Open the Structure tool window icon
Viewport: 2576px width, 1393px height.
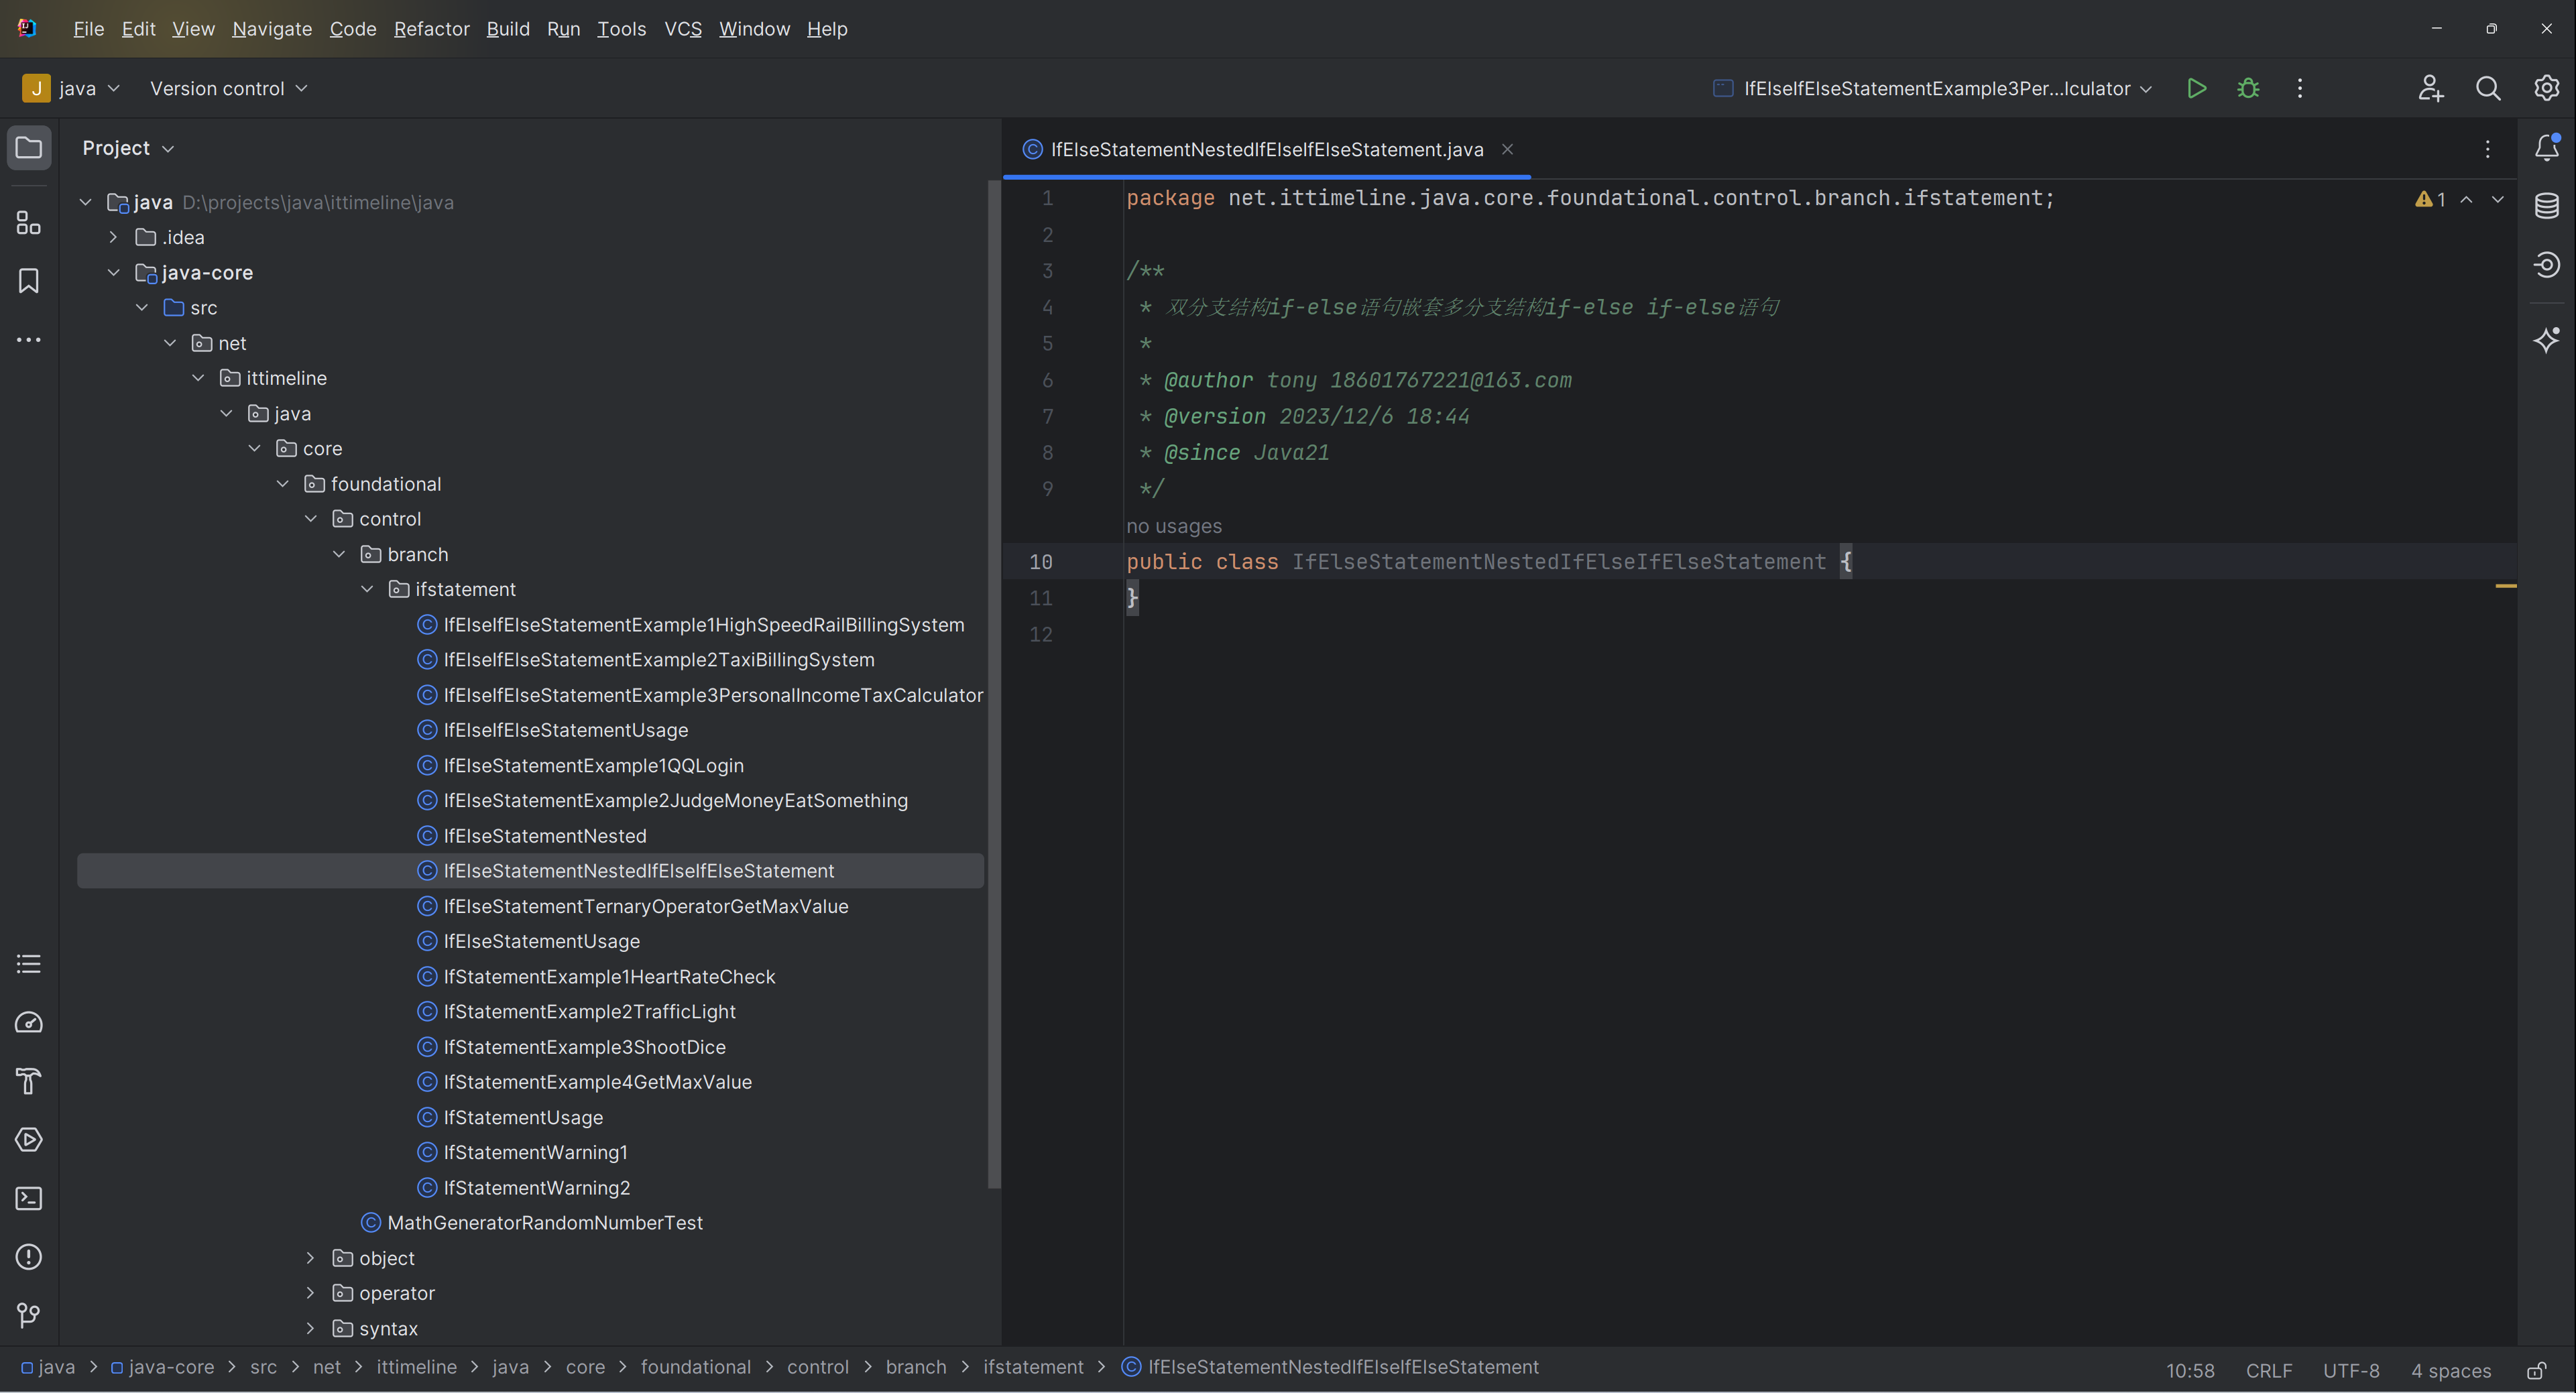point(29,222)
